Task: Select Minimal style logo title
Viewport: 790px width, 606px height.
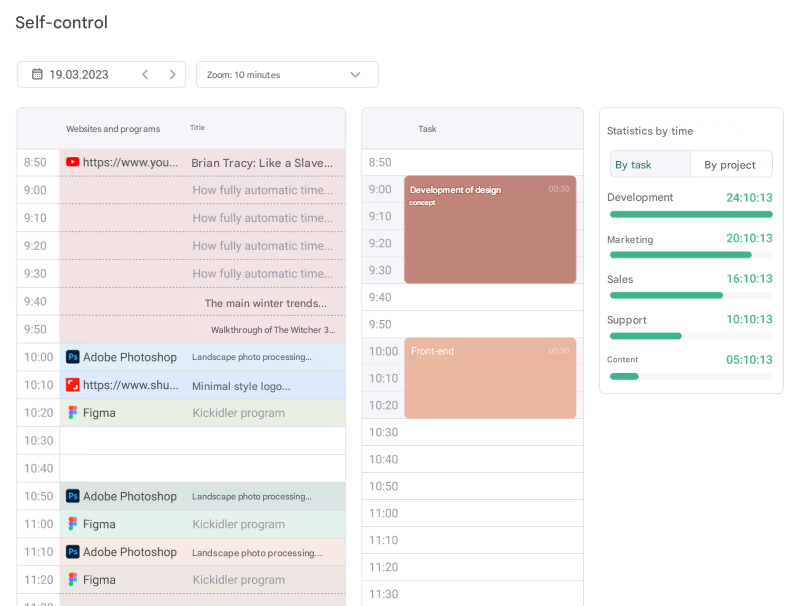Action: 241,386
